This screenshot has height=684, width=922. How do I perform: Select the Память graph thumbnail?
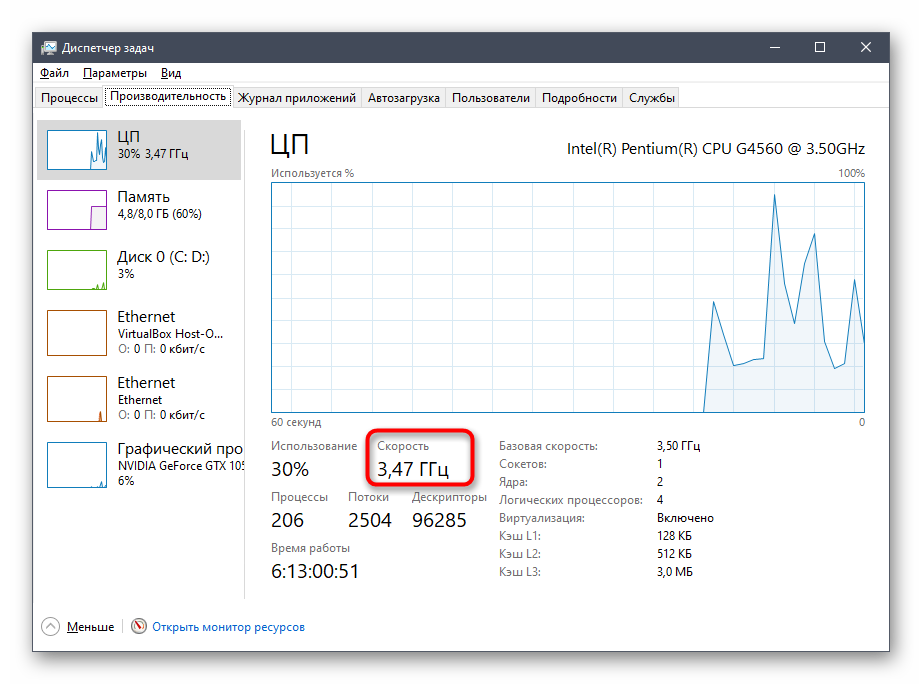coord(77,210)
